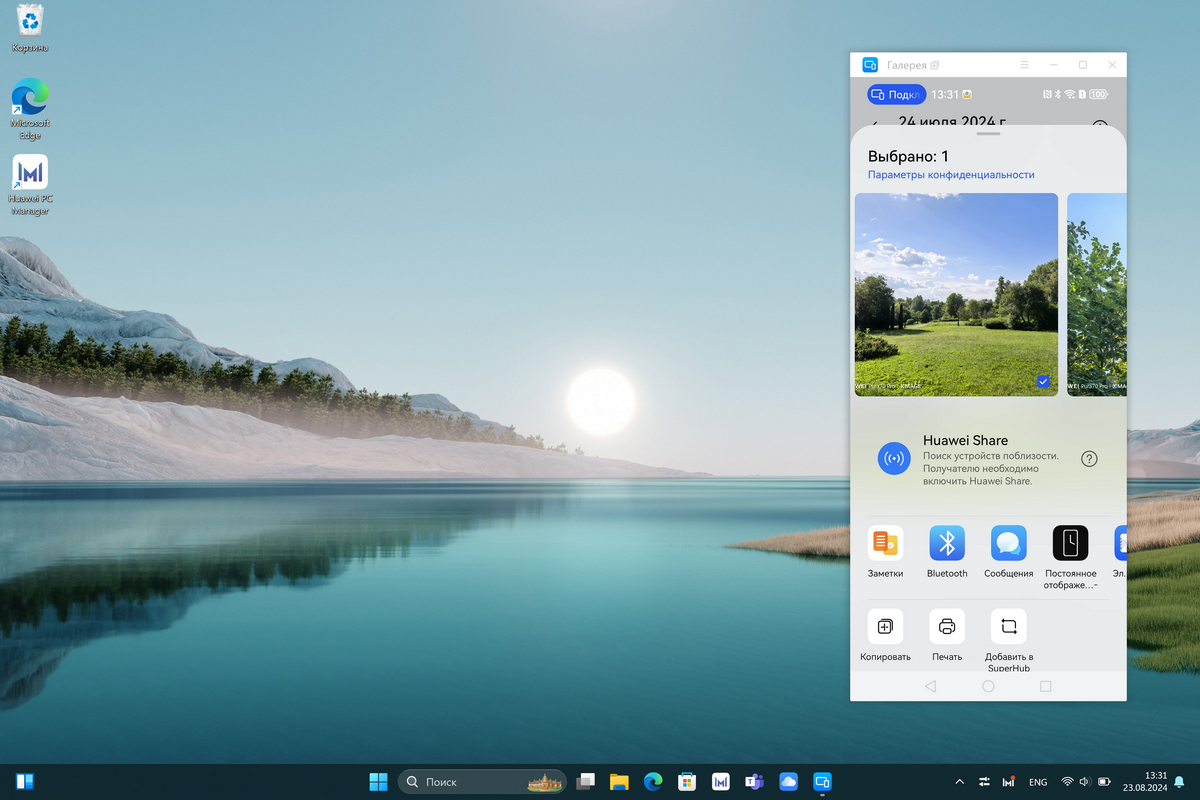The image size is (1200, 800).
Task: Open Microsoft Teams from the taskbar
Action: click(x=754, y=781)
